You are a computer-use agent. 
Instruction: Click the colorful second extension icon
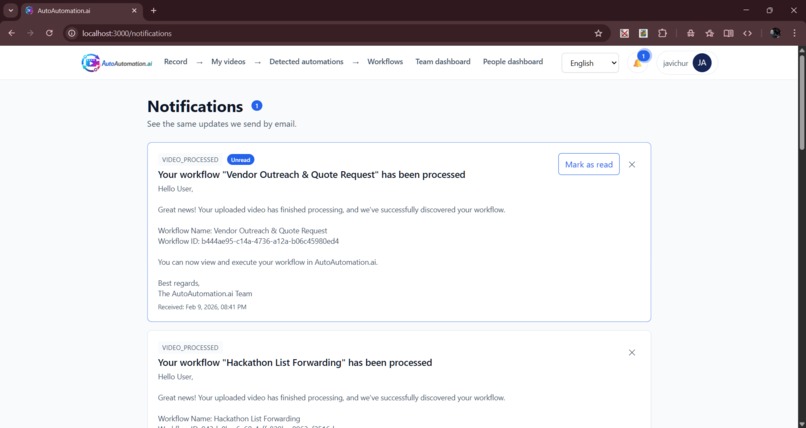pyautogui.click(x=643, y=33)
